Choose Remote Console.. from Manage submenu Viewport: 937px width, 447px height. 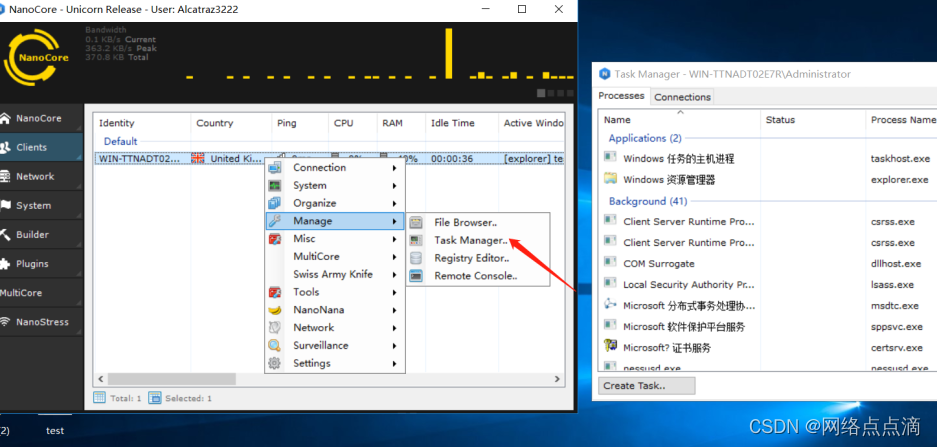(x=477, y=276)
